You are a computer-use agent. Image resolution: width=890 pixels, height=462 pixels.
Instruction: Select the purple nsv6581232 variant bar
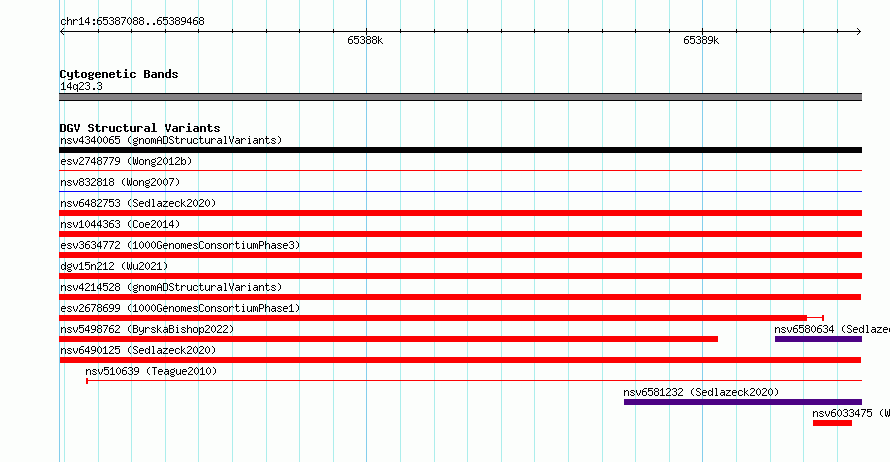[x=743, y=402]
